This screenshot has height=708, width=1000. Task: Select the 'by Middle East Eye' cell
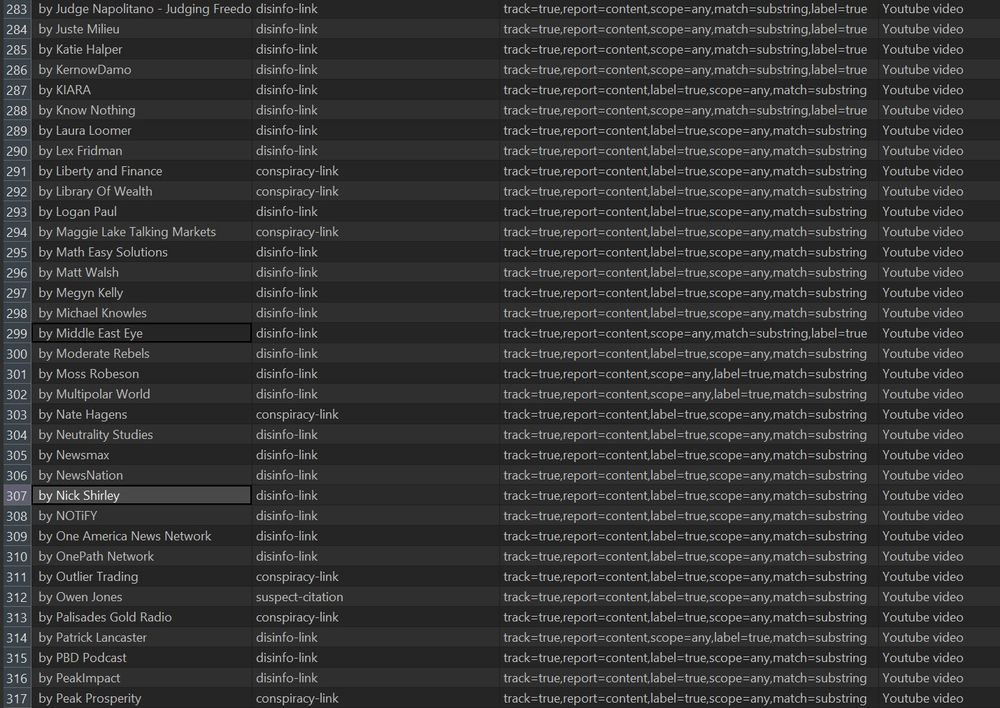(142, 333)
